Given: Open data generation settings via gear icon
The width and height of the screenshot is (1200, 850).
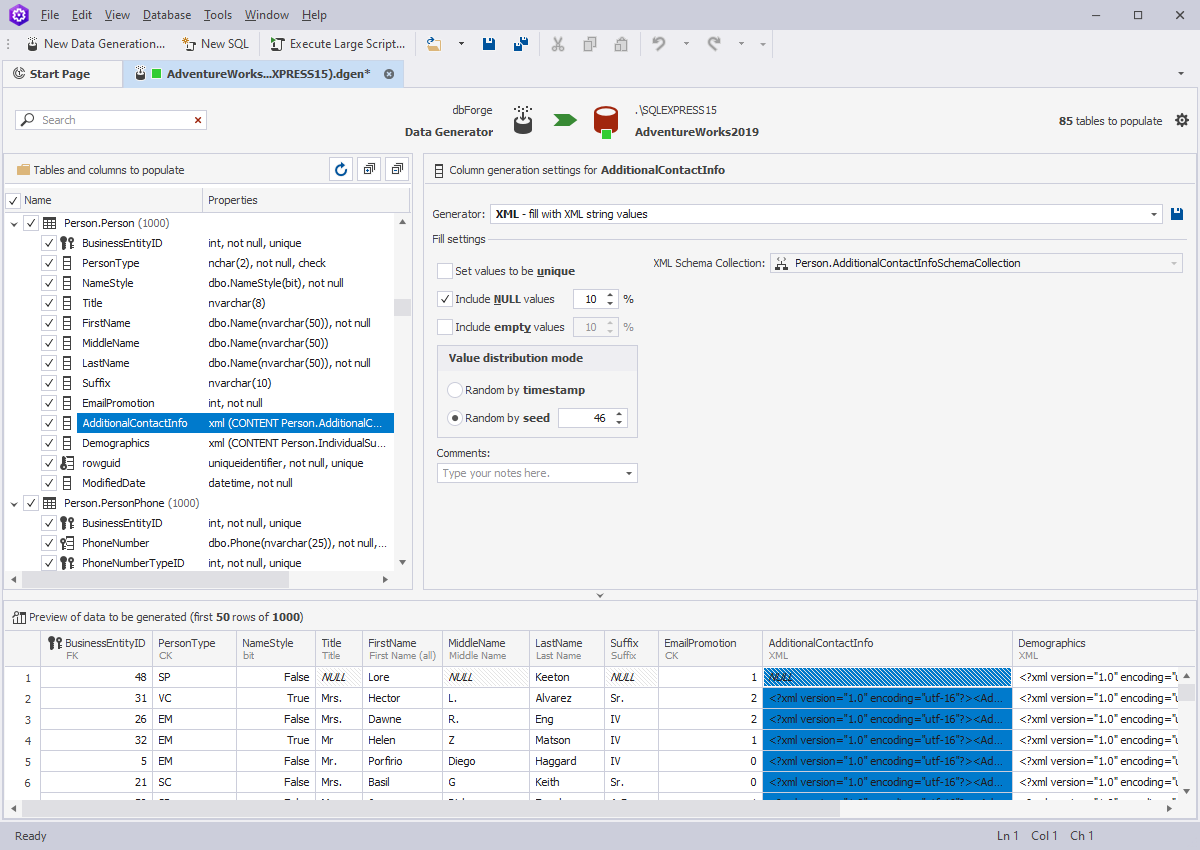Looking at the screenshot, I should 1182,120.
